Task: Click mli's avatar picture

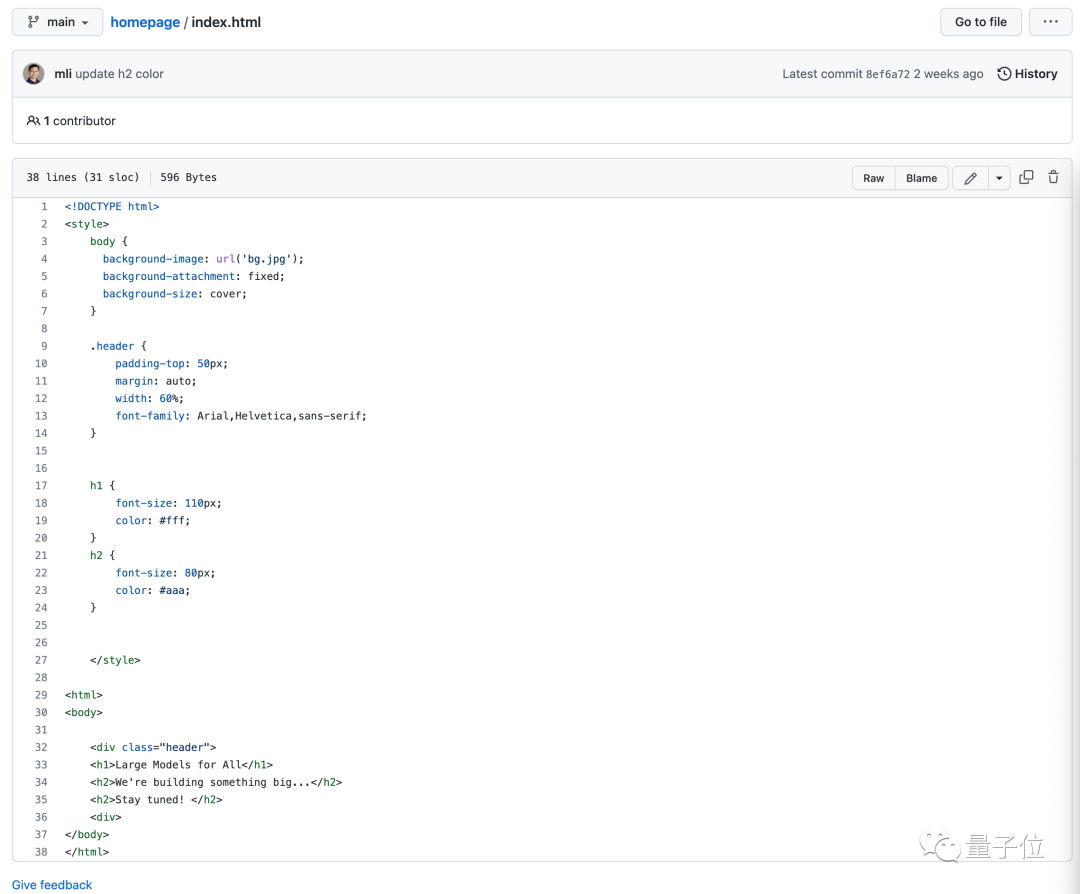Action: click(x=34, y=74)
